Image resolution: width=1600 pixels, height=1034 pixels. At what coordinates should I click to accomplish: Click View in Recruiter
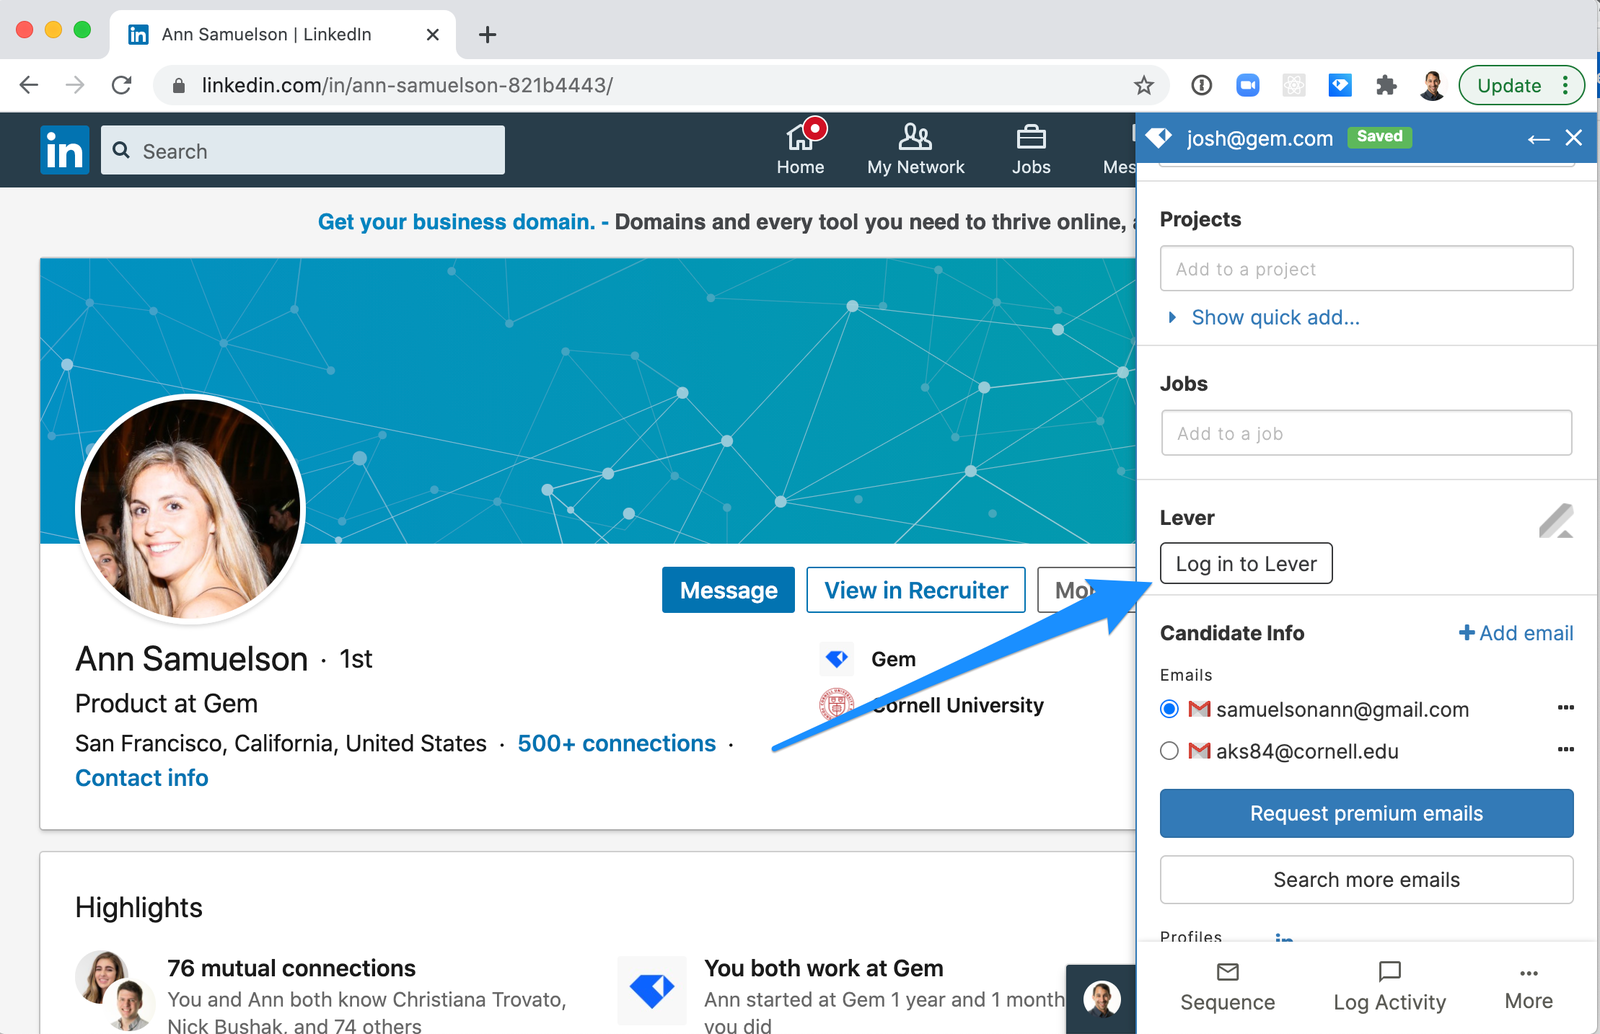916,590
